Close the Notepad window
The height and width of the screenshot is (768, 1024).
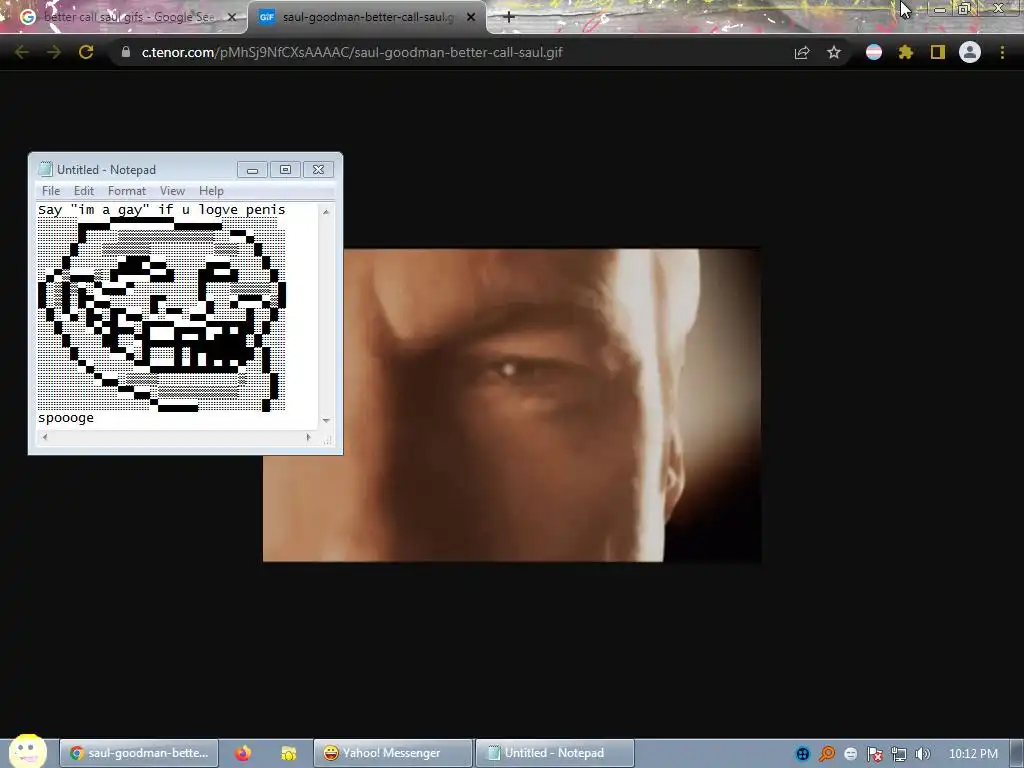tap(318, 170)
